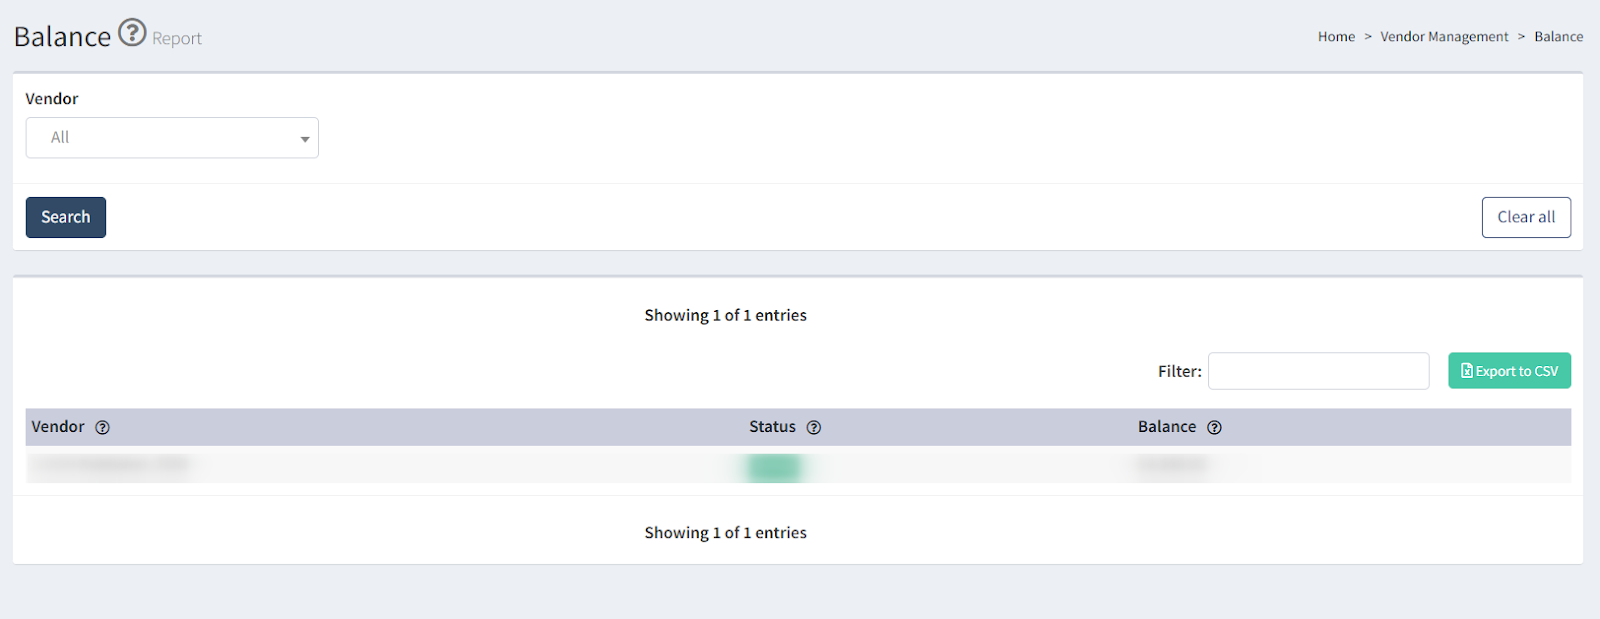Viewport: 1600px width, 619px height.
Task: Click the Search button
Action: [x=66, y=217]
